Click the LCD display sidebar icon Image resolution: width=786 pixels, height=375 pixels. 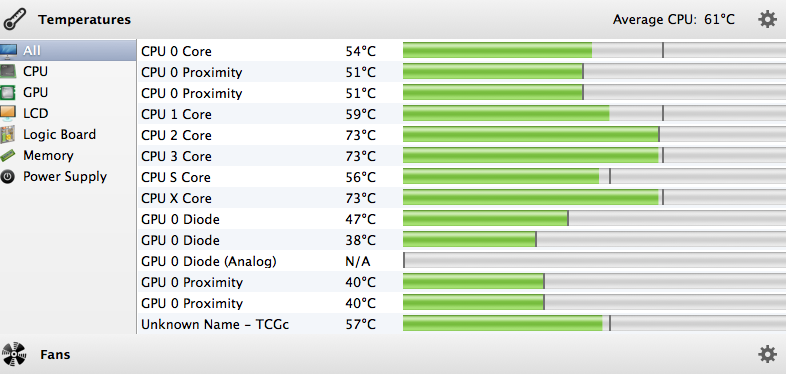(8, 114)
